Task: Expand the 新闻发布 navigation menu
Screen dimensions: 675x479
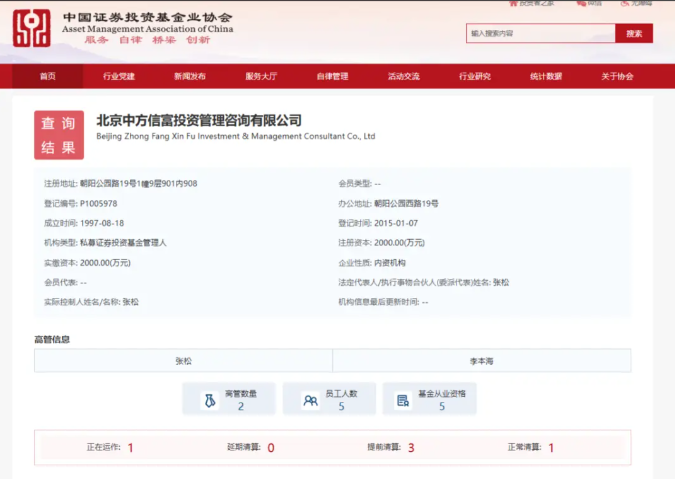Action: [190, 76]
